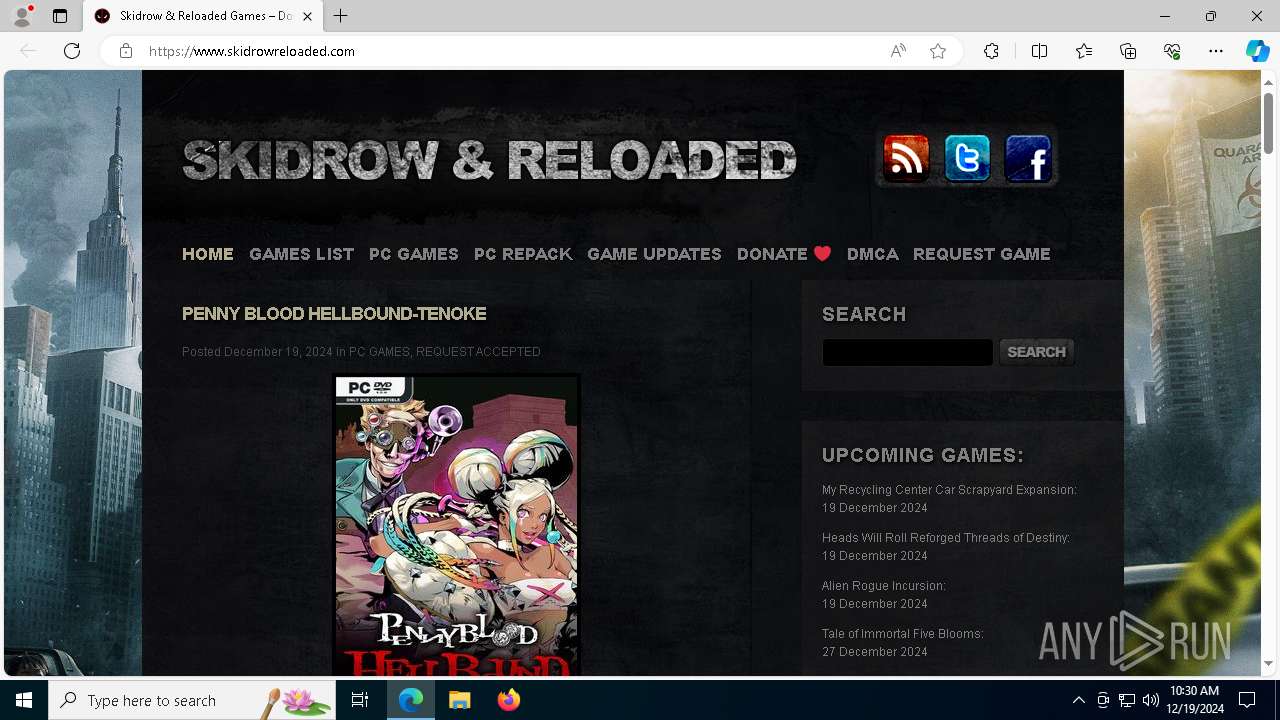
Task: Open taskbar clock 10:30 AM 12/19/2024
Action: pyautogui.click(x=1194, y=700)
